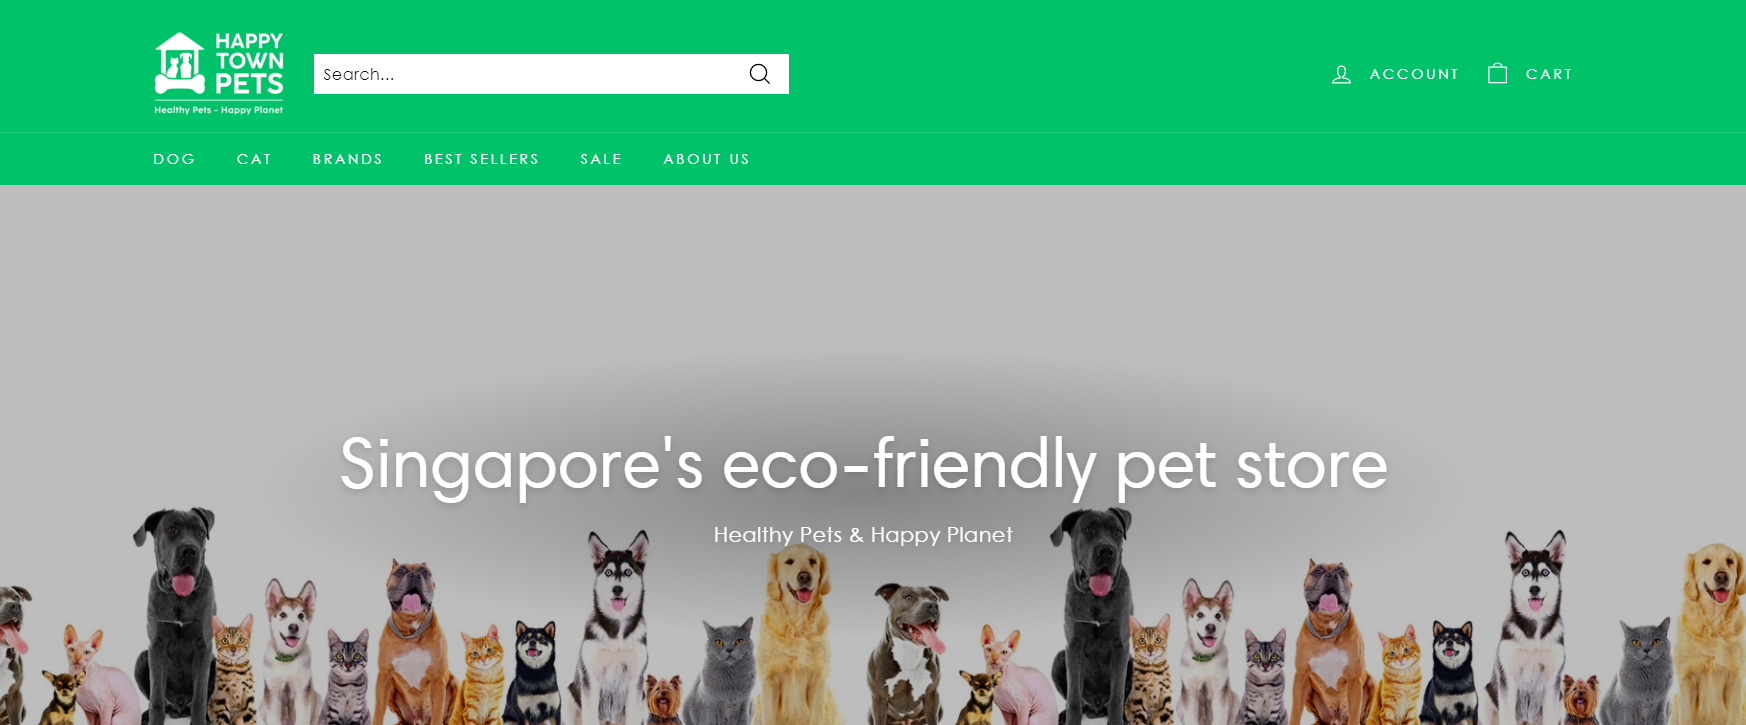The height and width of the screenshot is (725, 1746).
Task: Click the magnifying glass search icon
Action: 760,74
